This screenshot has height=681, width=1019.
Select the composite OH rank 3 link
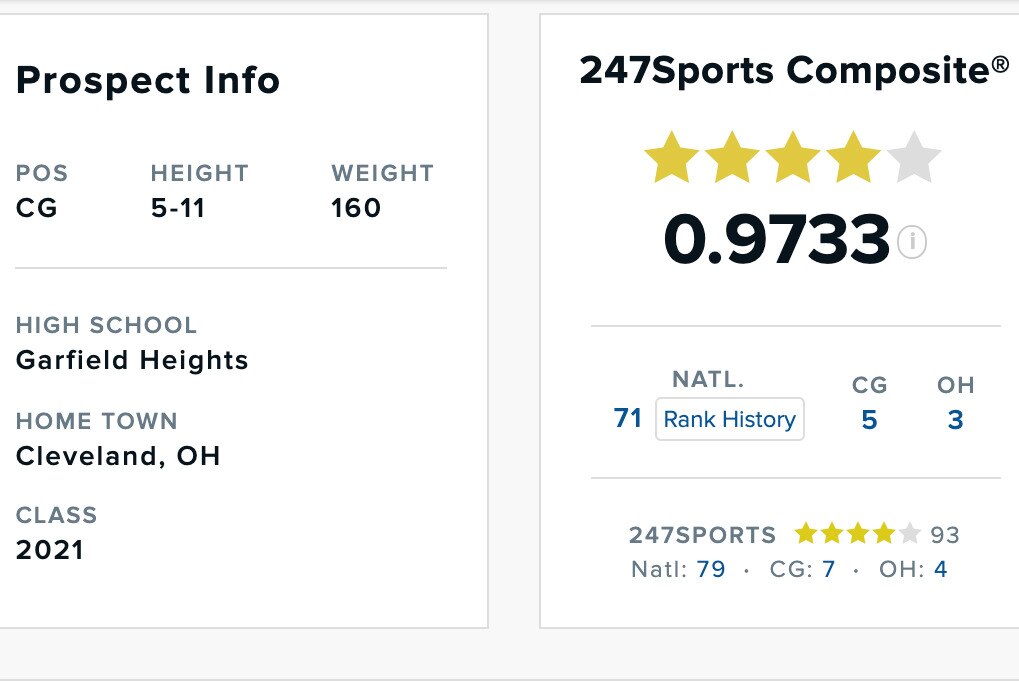coord(955,420)
